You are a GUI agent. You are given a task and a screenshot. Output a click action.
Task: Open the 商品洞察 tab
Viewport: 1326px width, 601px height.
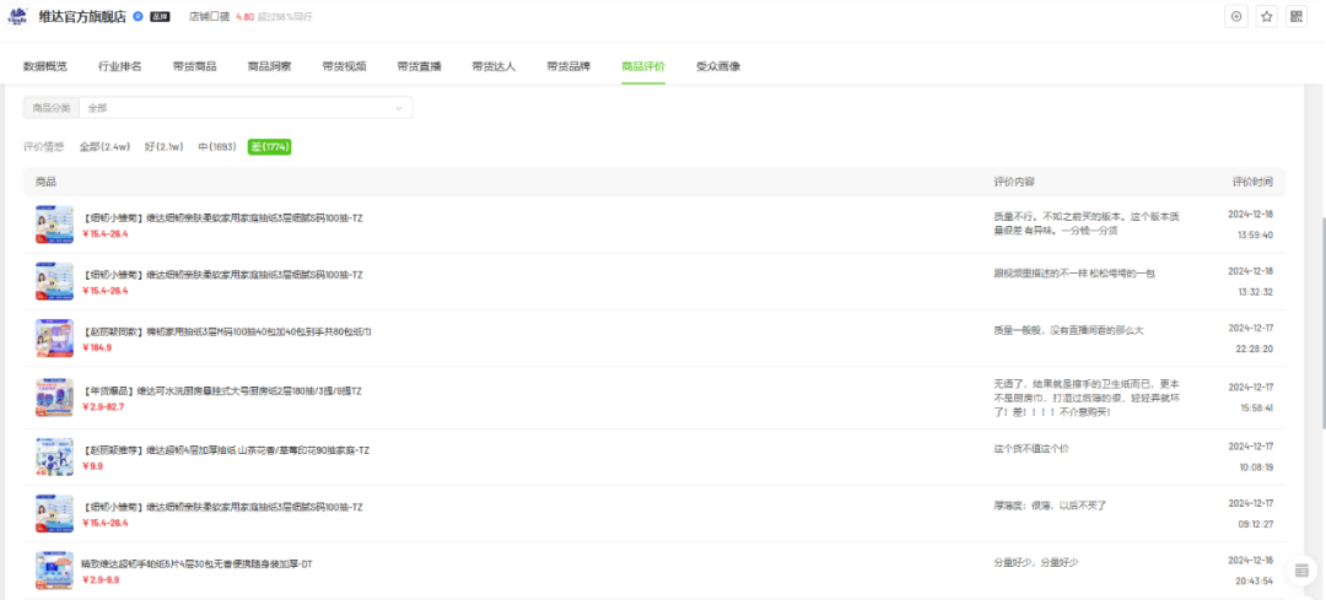269,67
